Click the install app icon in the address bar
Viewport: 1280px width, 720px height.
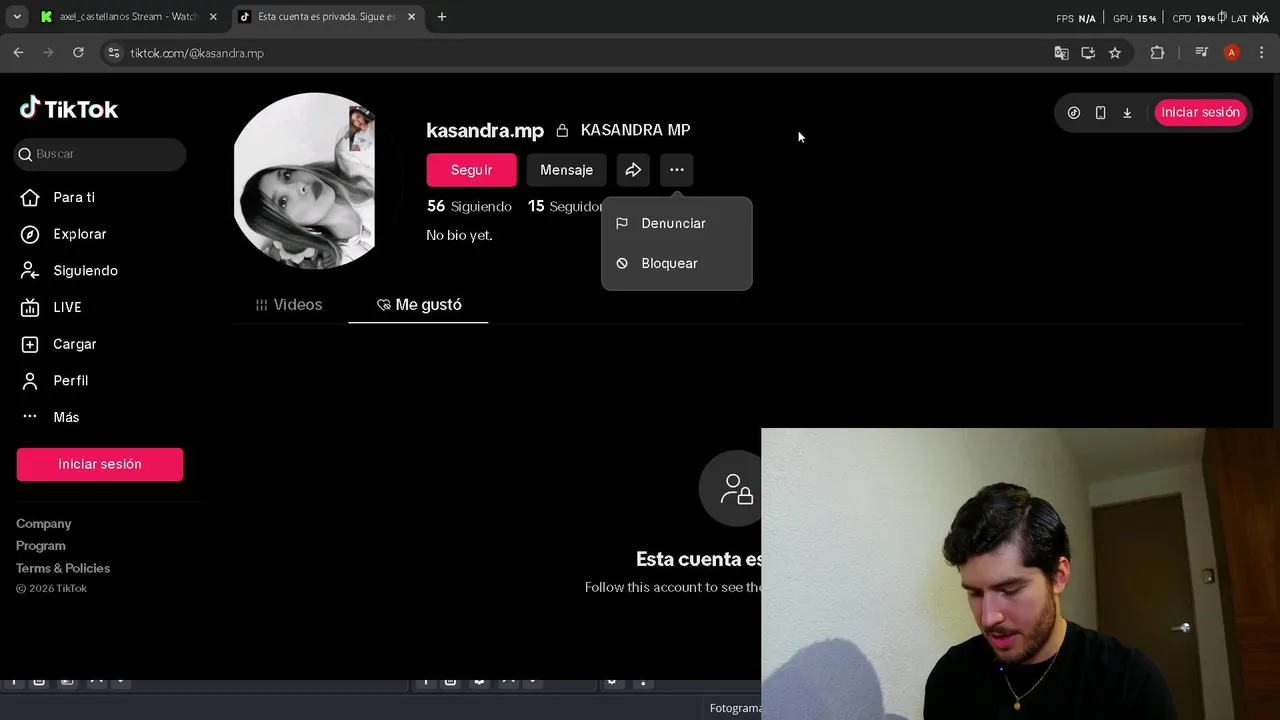[1088, 53]
